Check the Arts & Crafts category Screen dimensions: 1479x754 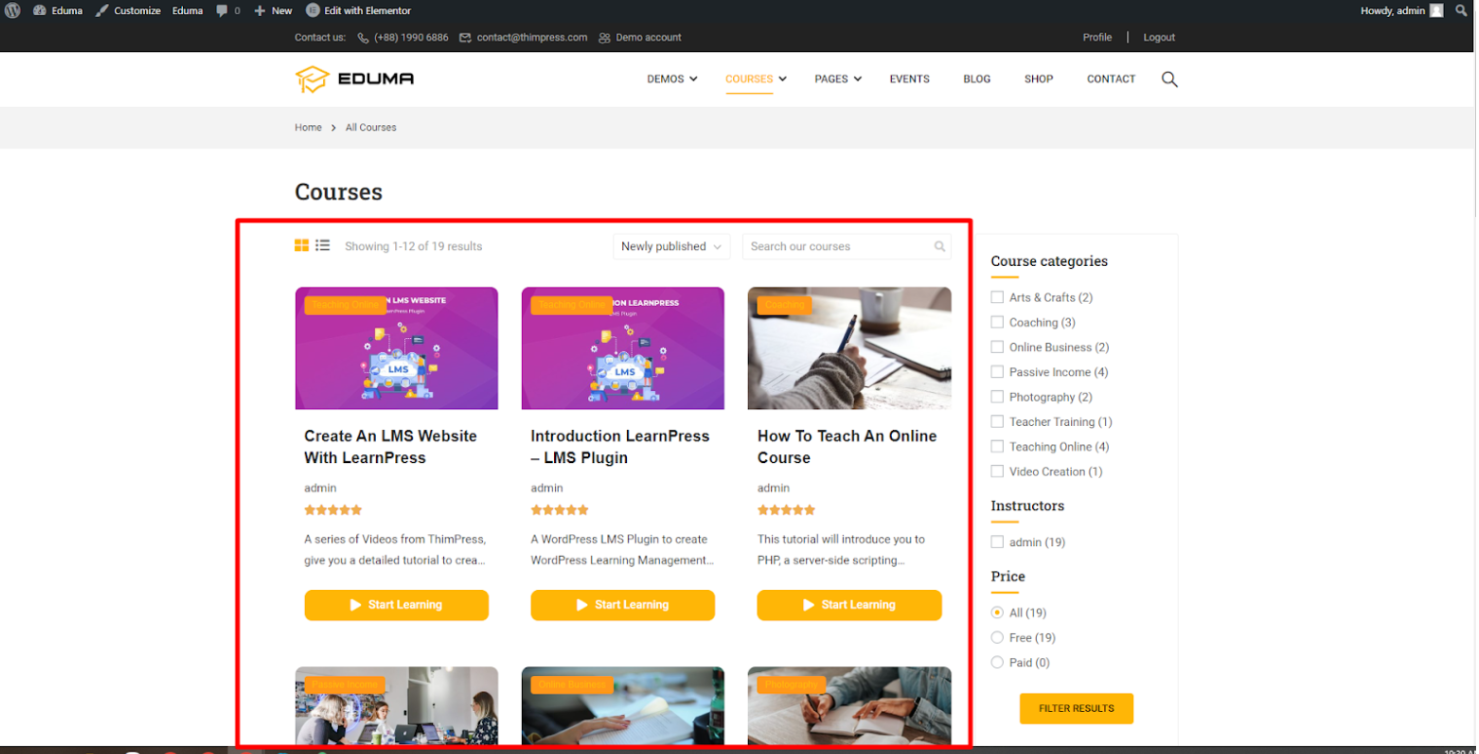tap(997, 297)
